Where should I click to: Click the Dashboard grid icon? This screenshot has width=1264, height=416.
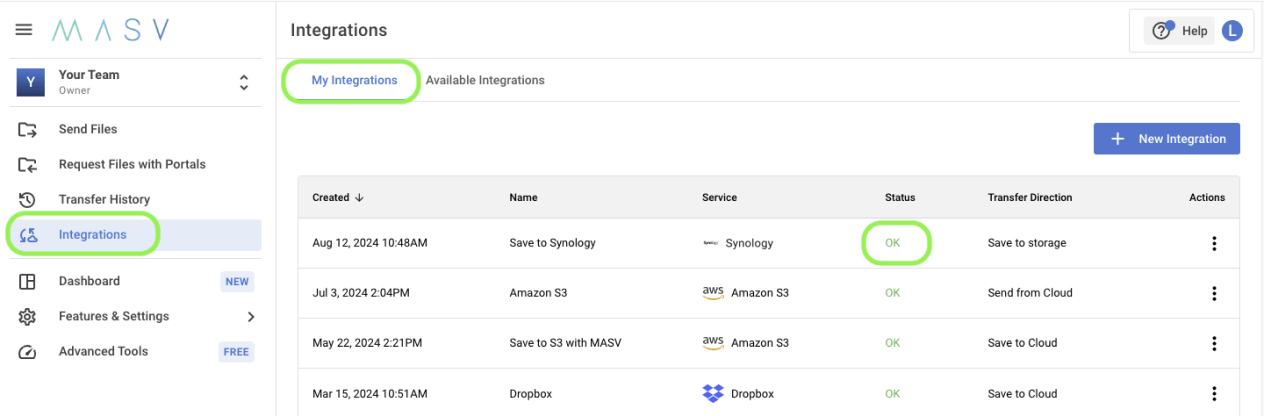pyautogui.click(x=28, y=281)
